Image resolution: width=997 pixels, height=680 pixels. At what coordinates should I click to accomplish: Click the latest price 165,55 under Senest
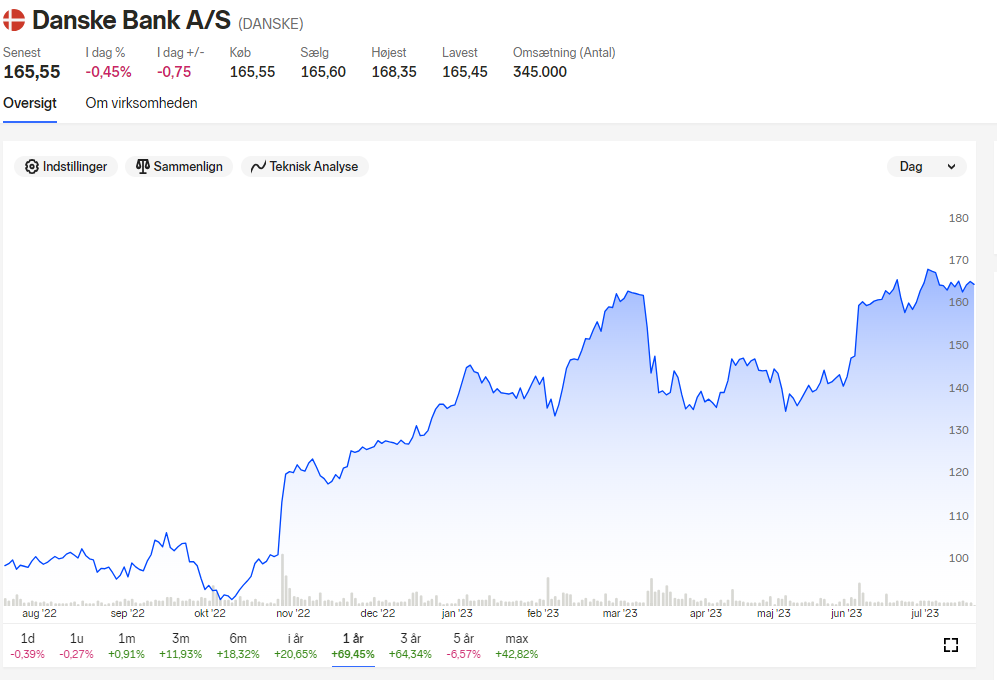32,72
